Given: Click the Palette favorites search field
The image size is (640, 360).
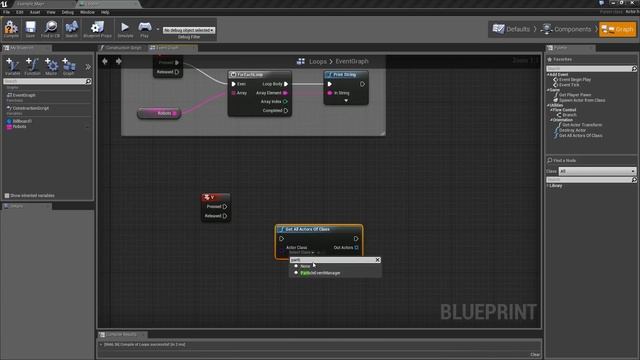Looking at the screenshot, I should pos(591,69).
